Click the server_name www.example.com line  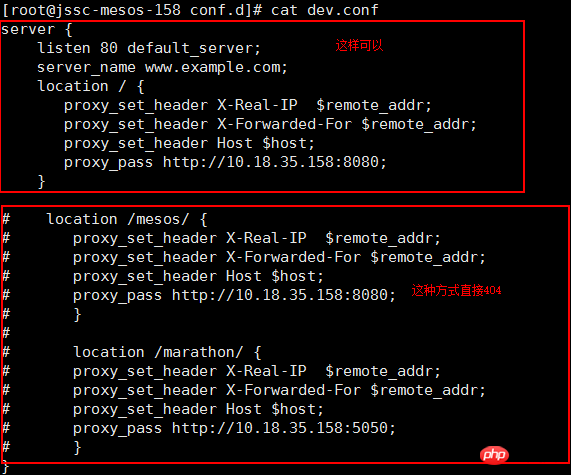coord(162,67)
